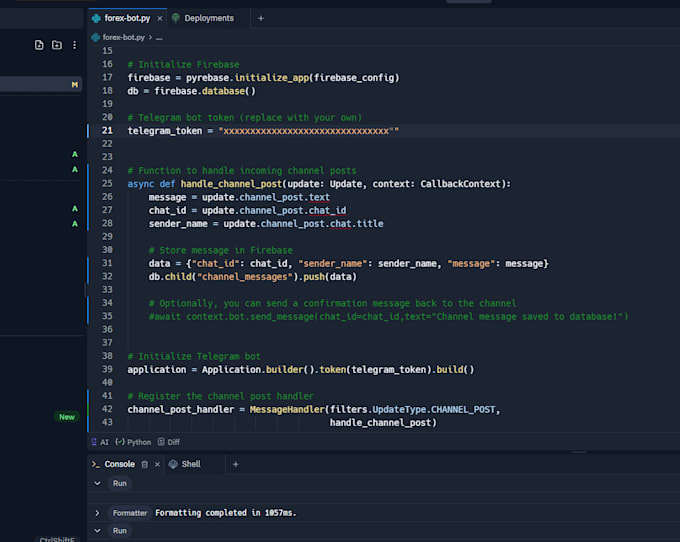Open the sidebar three-dot options menu
Viewport: 680px width, 542px height.
click(x=75, y=45)
